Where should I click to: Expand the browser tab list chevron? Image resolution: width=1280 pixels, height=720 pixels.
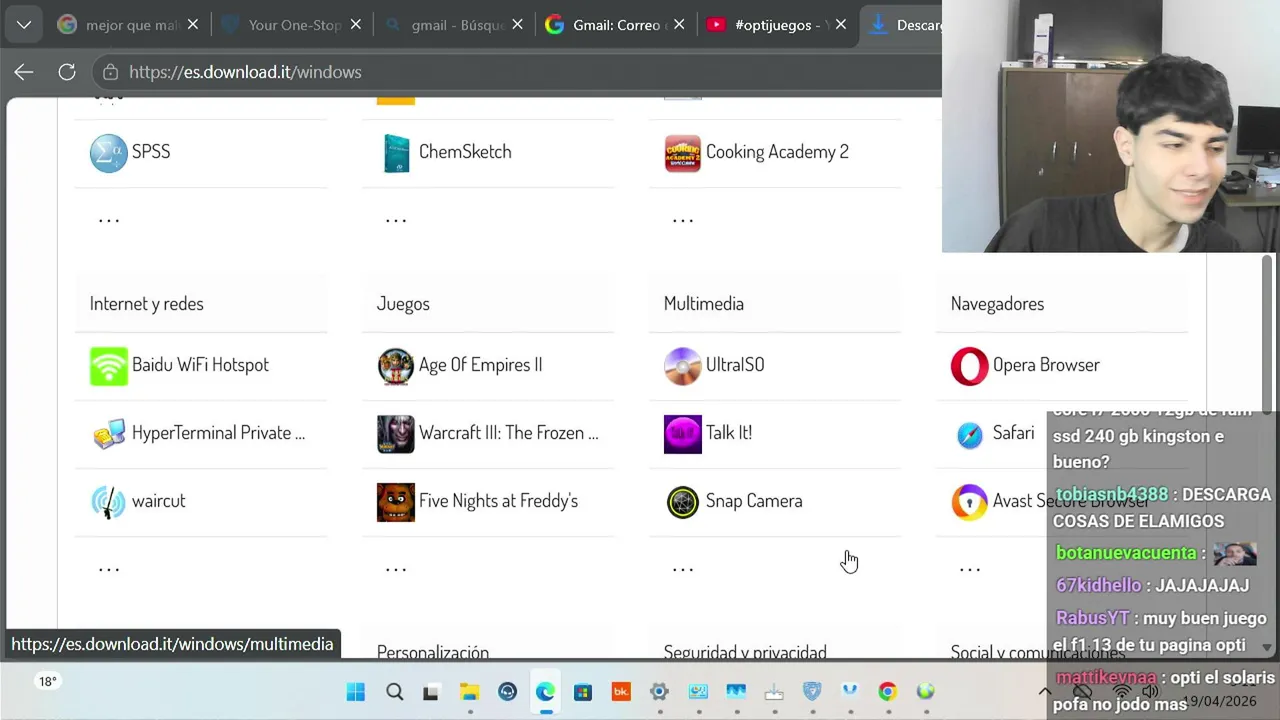tap(23, 25)
